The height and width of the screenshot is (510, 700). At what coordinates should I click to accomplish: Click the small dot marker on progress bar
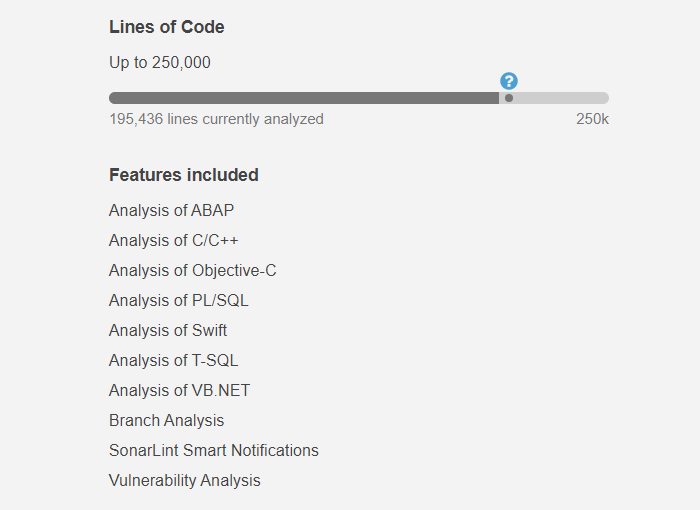point(509,98)
